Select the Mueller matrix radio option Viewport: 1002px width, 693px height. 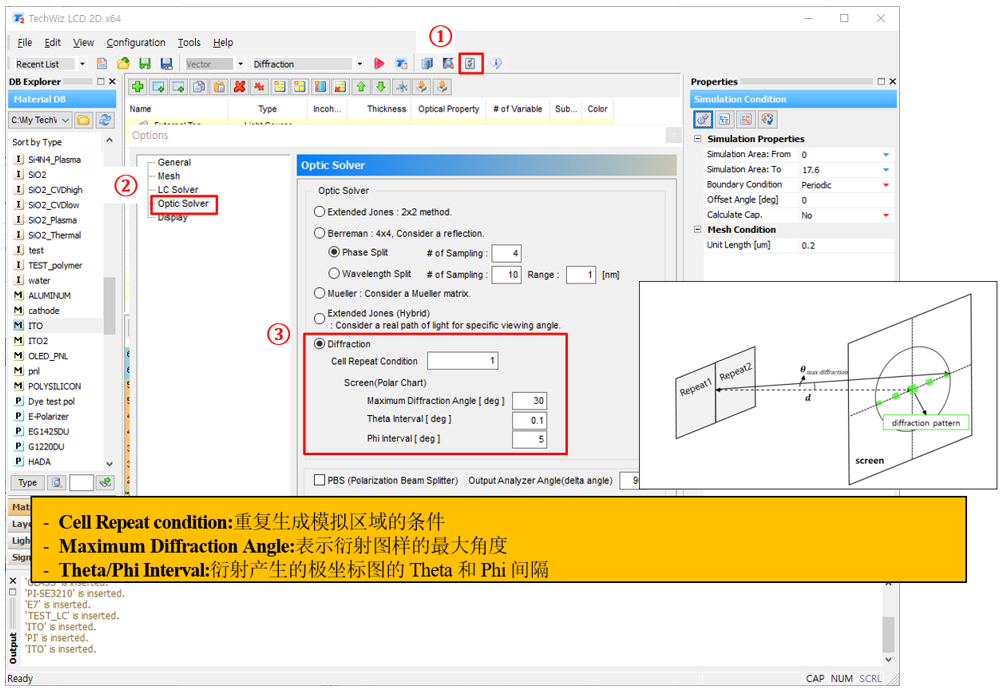pos(320,294)
